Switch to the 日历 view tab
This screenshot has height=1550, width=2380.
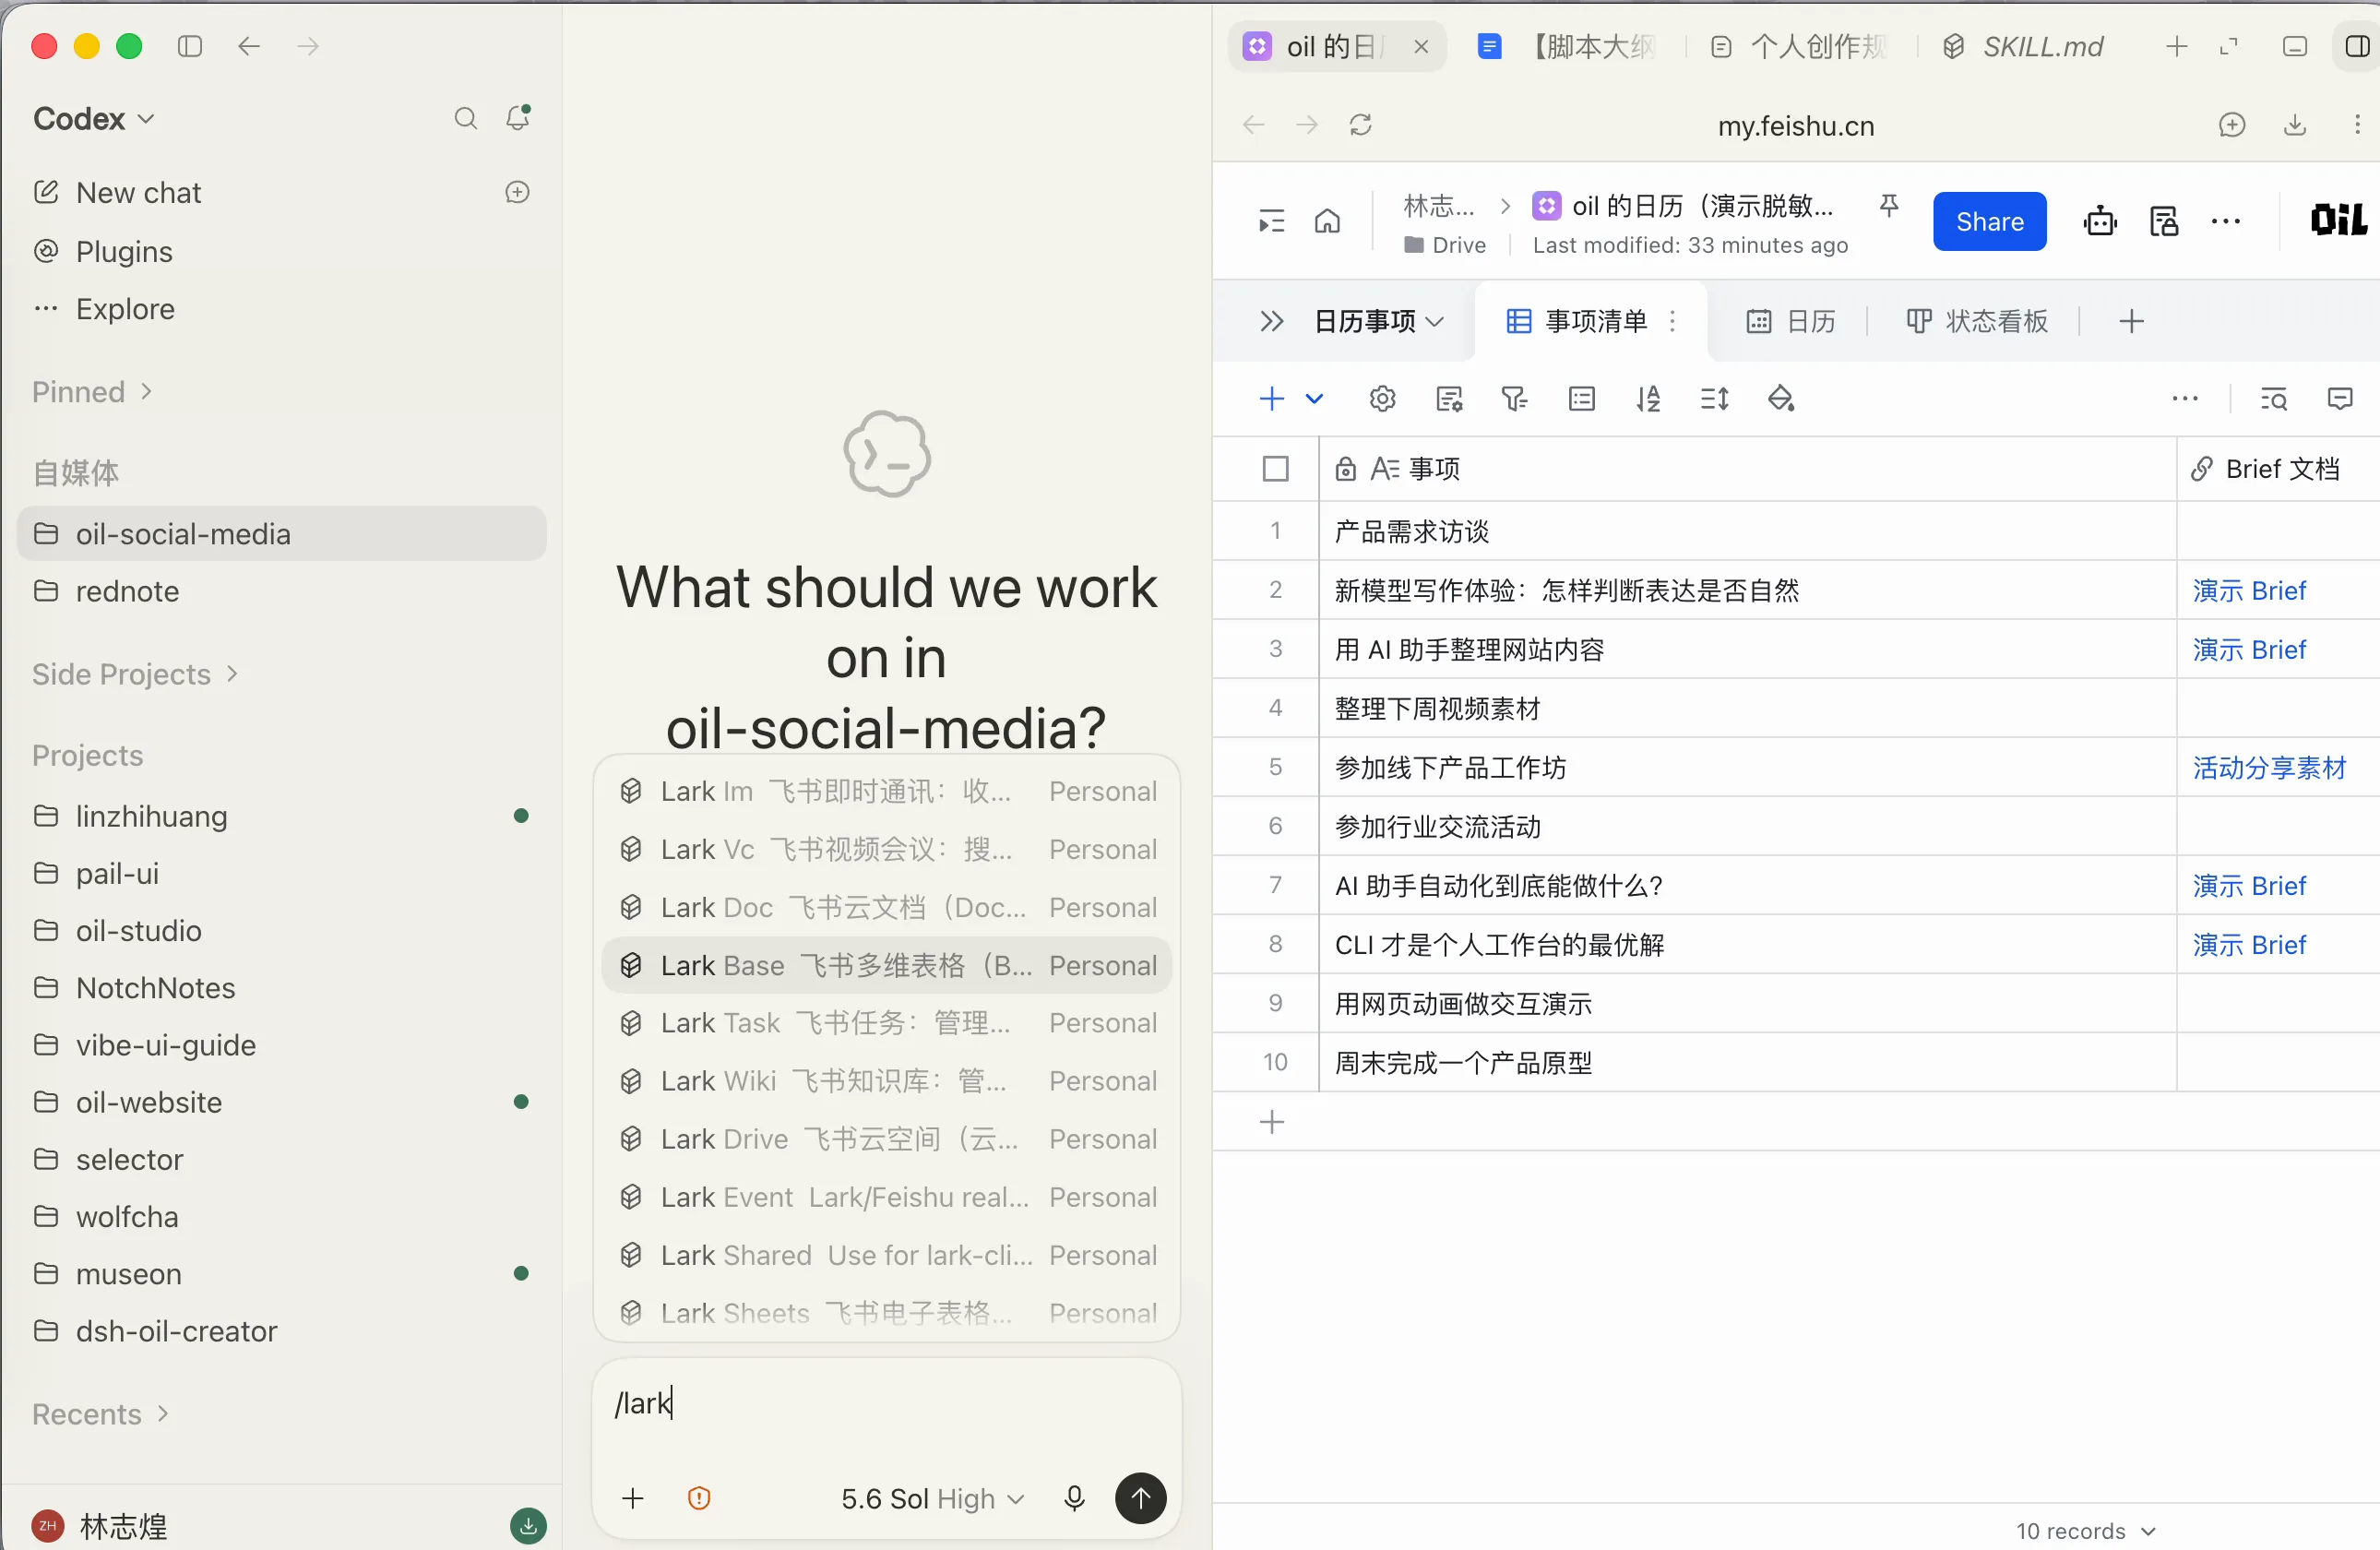click(x=1791, y=321)
